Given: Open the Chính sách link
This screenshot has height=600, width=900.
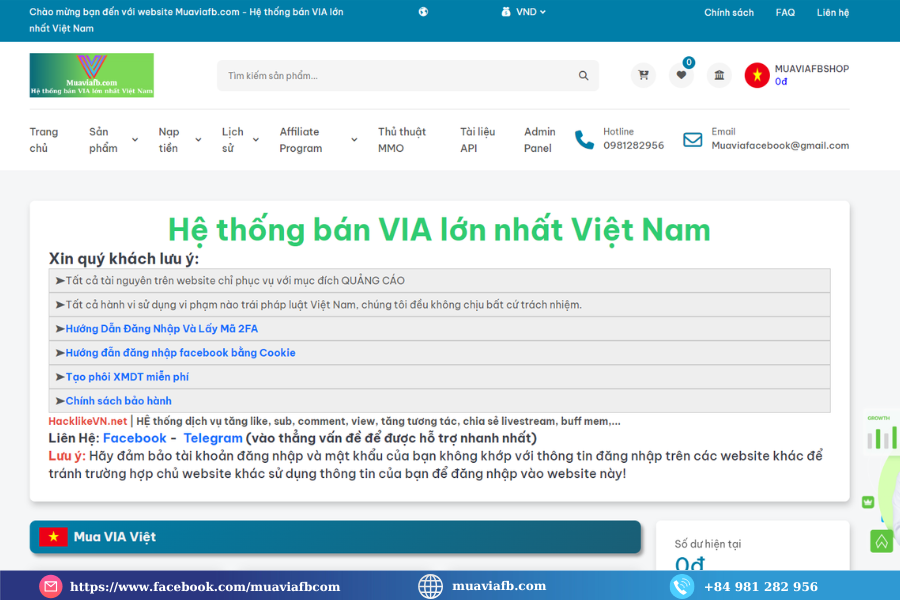Looking at the screenshot, I should (x=728, y=13).
